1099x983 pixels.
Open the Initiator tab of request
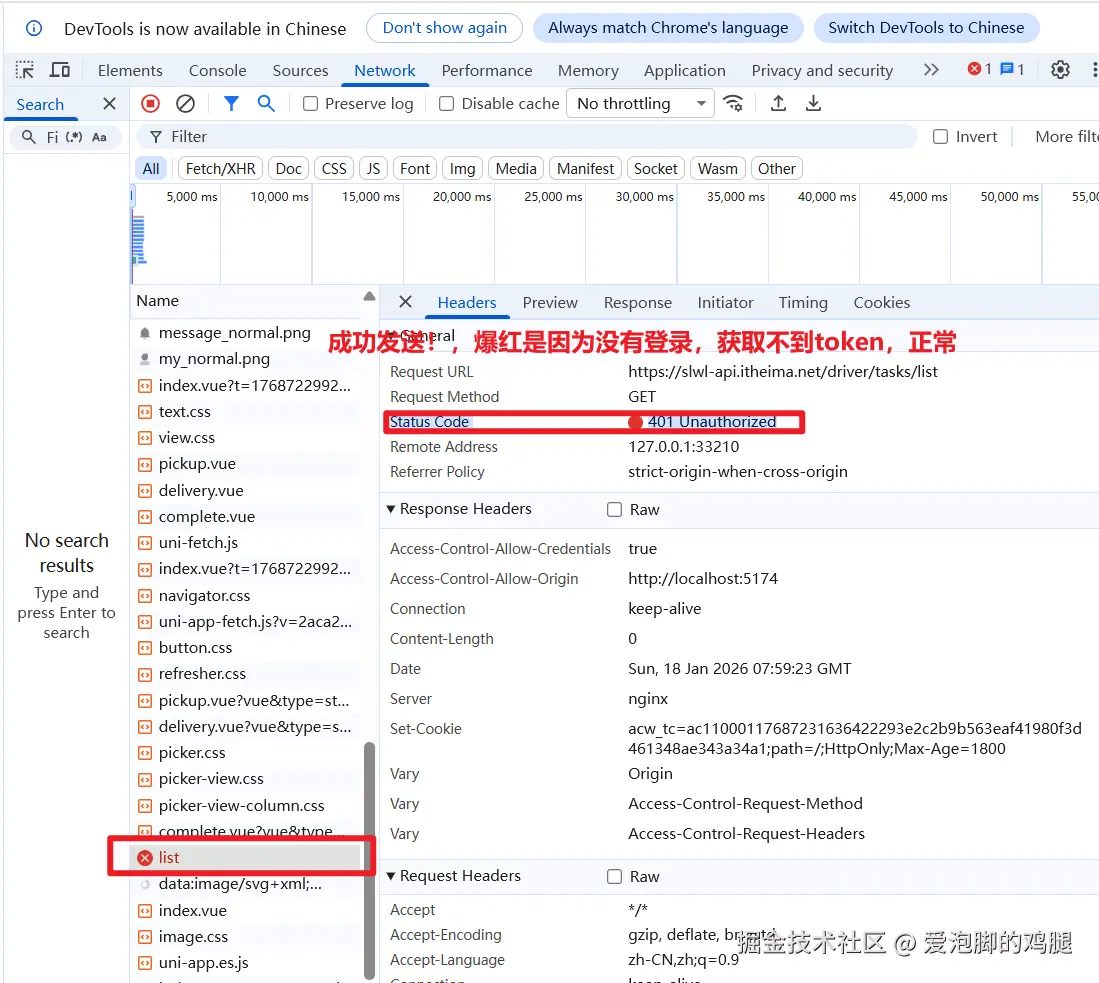click(725, 303)
